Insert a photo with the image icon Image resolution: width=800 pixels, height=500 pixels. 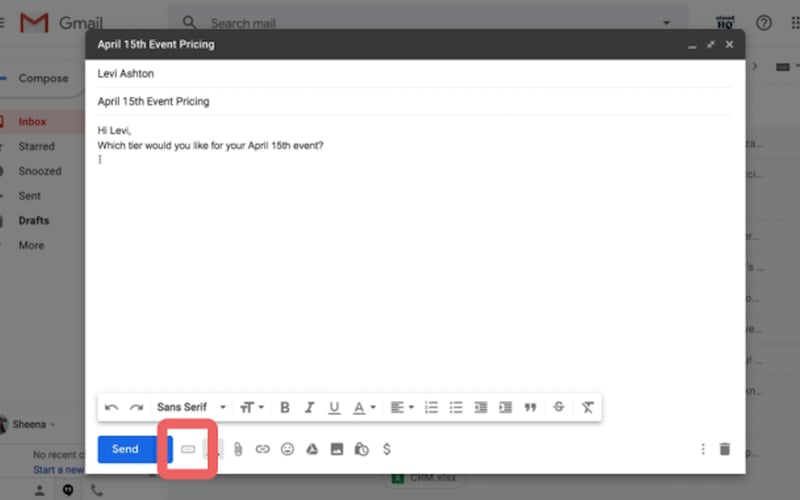pos(337,449)
